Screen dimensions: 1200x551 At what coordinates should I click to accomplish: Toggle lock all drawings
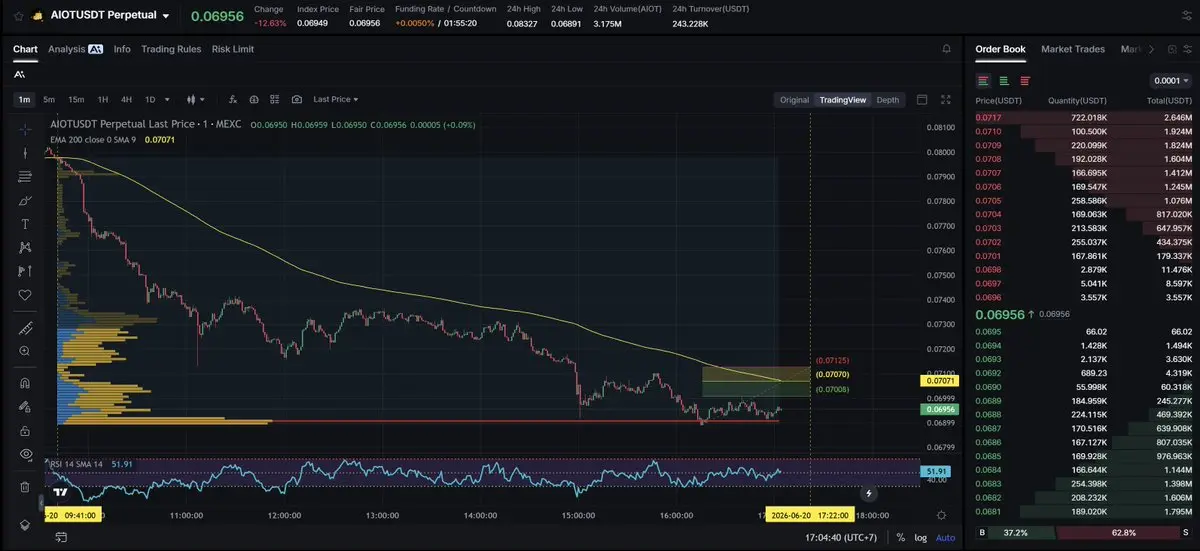25,430
